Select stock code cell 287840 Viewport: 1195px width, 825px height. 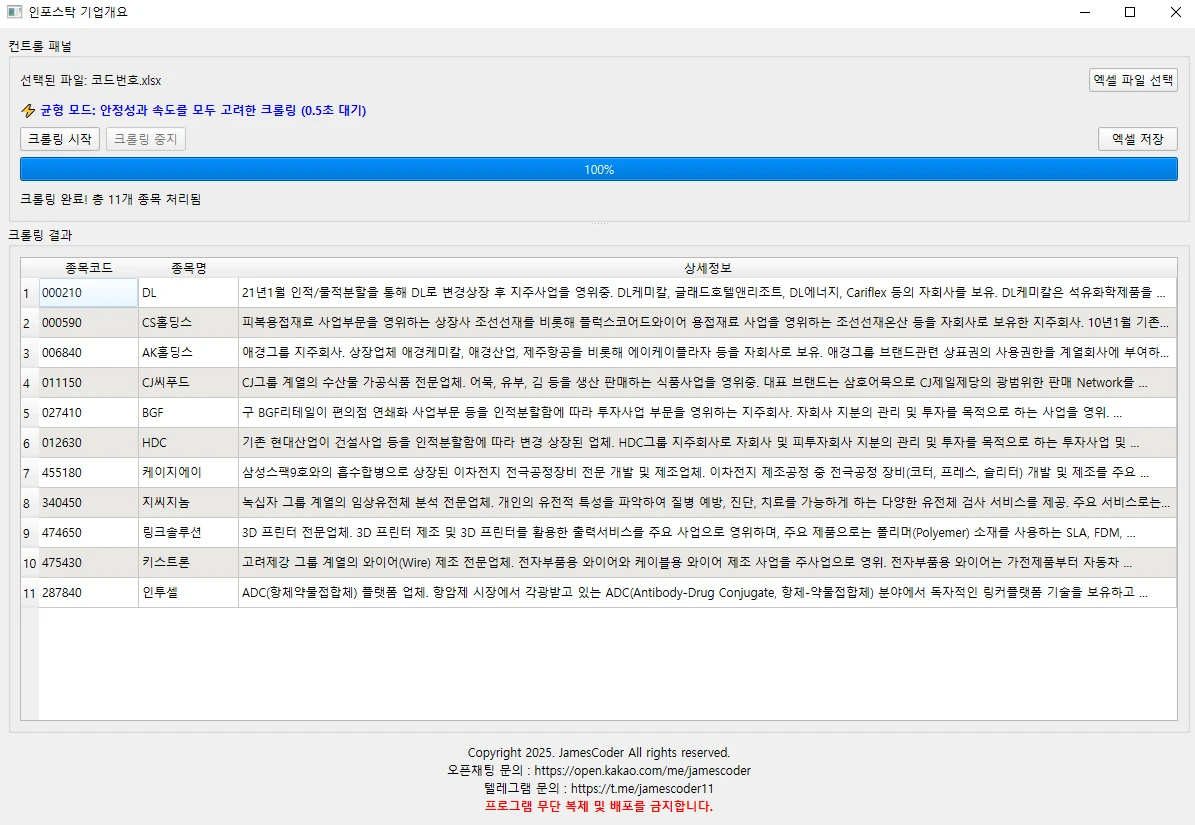pos(88,593)
